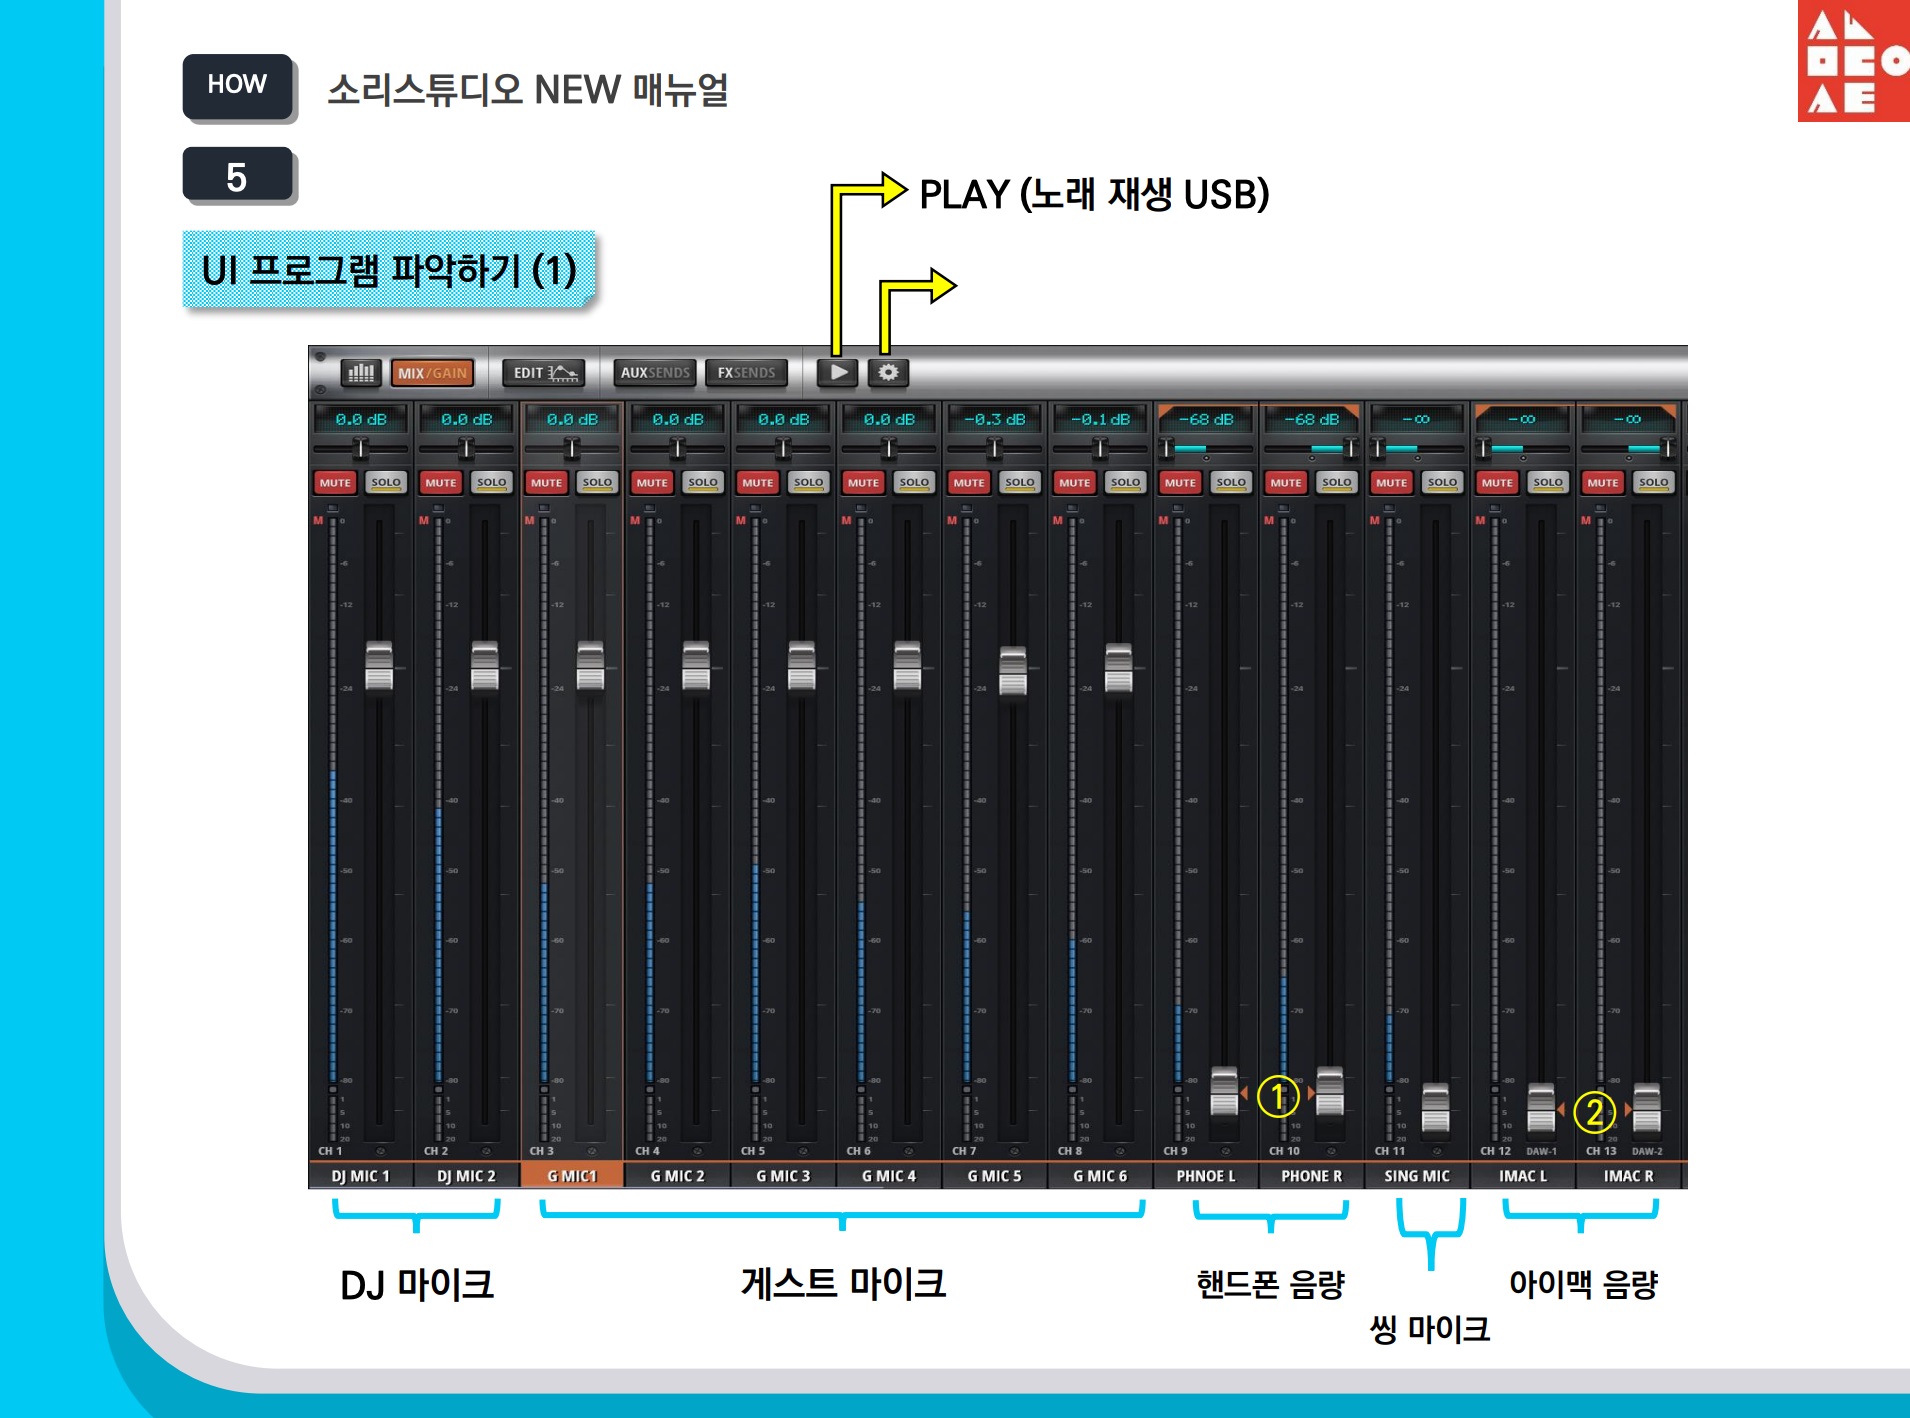Solo the SING MIC channel
1910x1418 pixels.
click(1442, 483)
